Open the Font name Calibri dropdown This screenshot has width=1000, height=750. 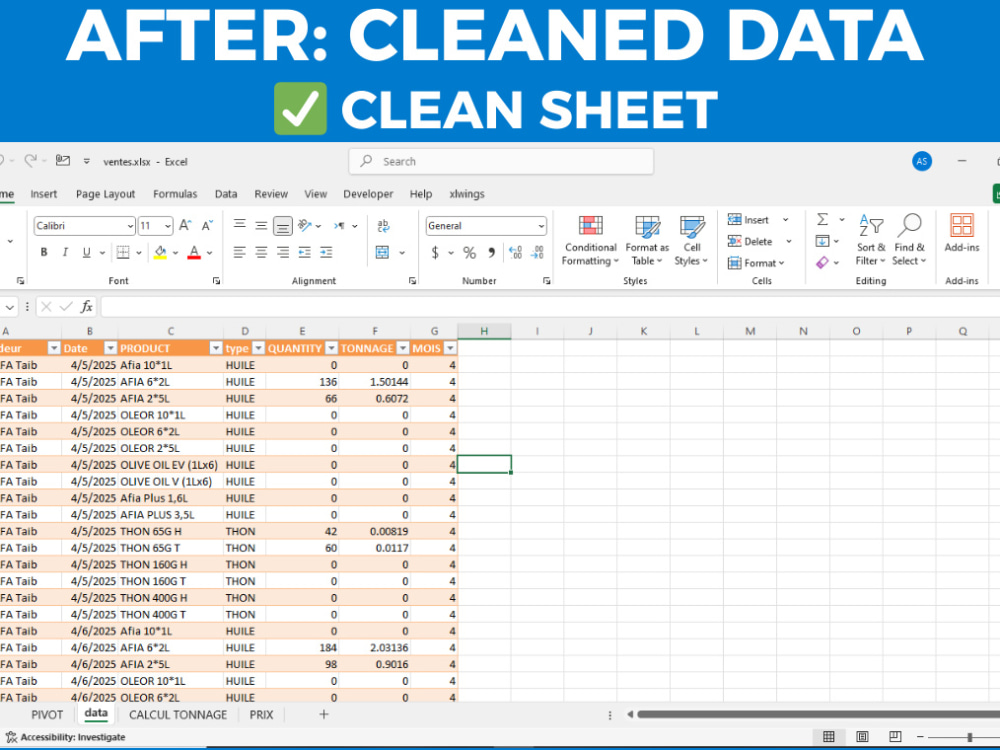tap(131, 226)
